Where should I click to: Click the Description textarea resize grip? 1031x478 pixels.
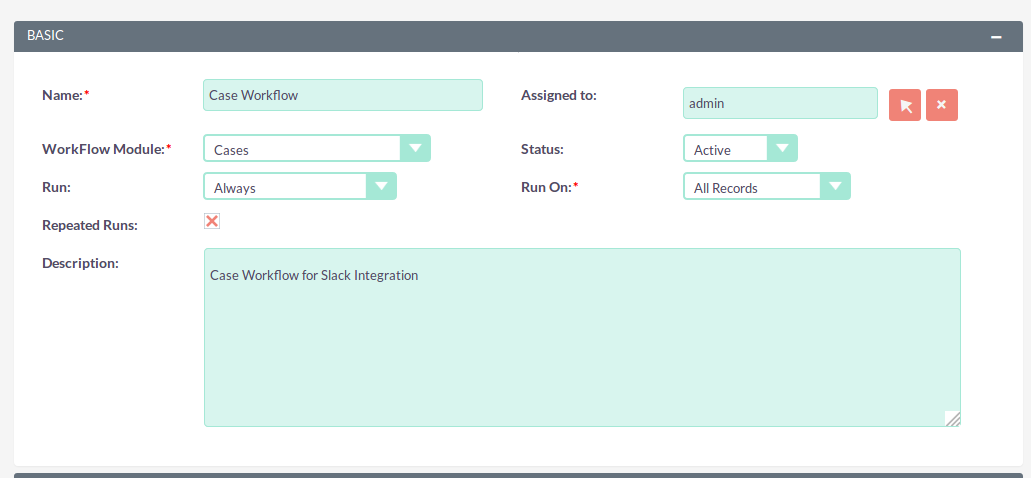pyautogui.click(x=953, y=419)
